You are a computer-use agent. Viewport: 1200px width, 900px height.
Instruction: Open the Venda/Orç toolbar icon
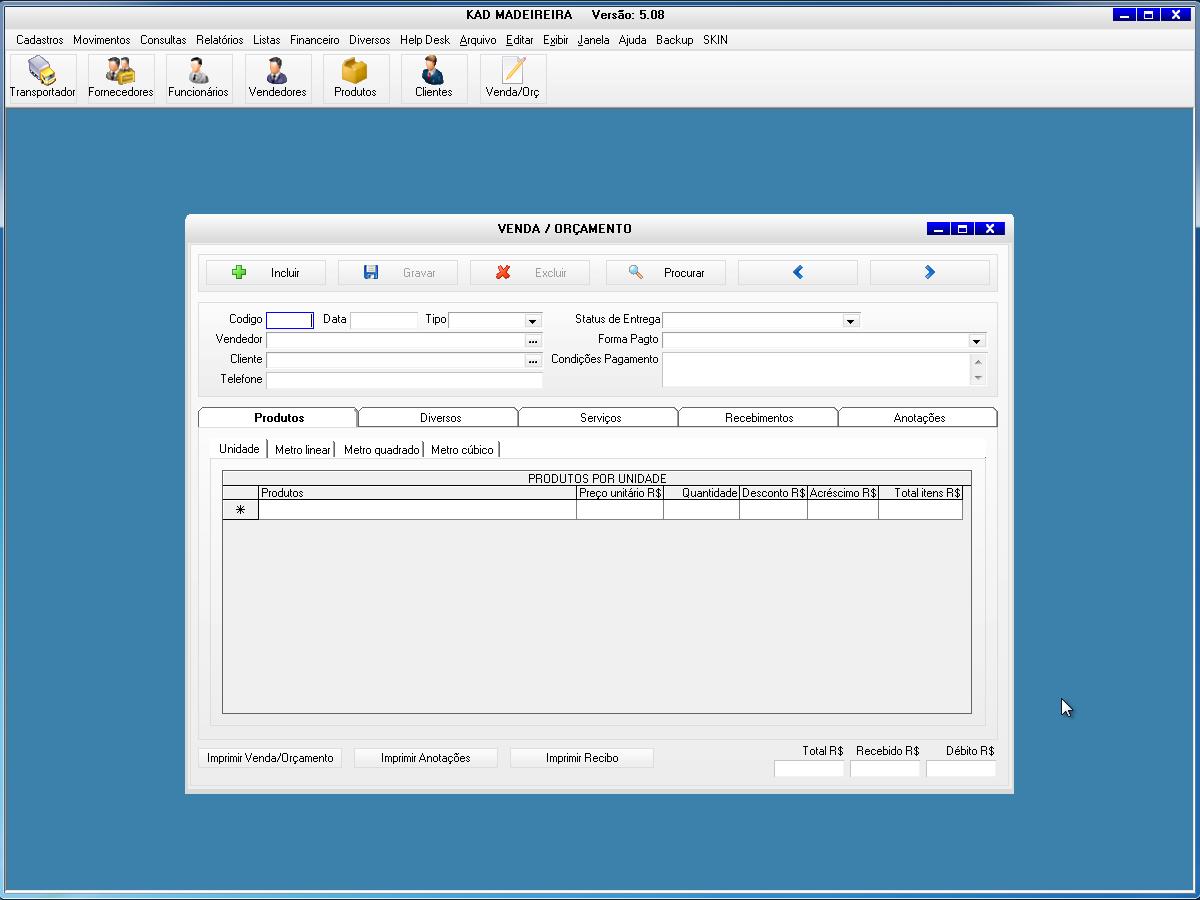click(512, 78)
